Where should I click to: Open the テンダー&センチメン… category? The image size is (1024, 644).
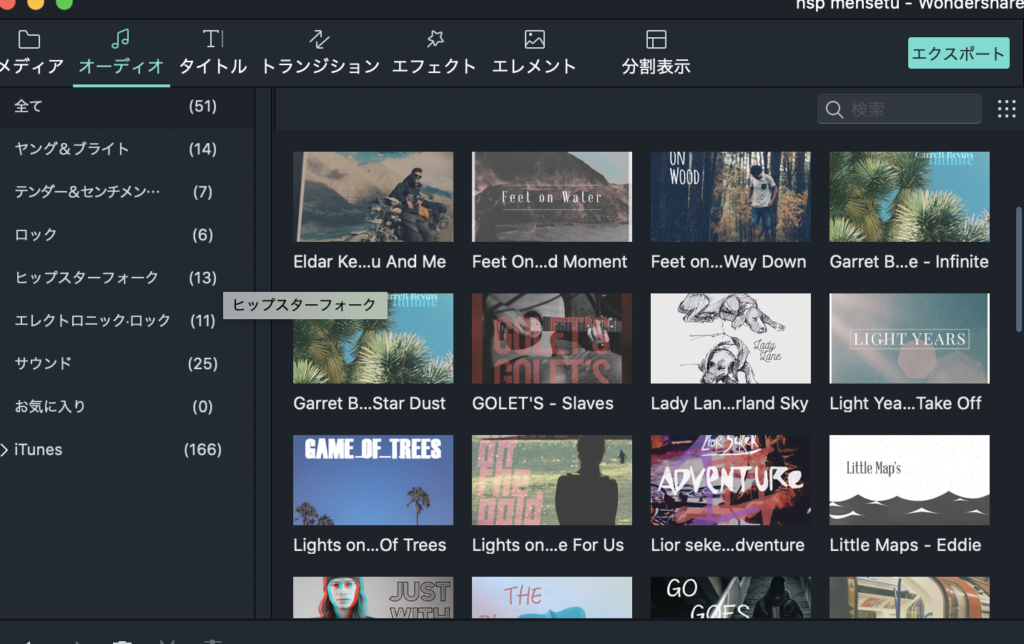point(127,192)
